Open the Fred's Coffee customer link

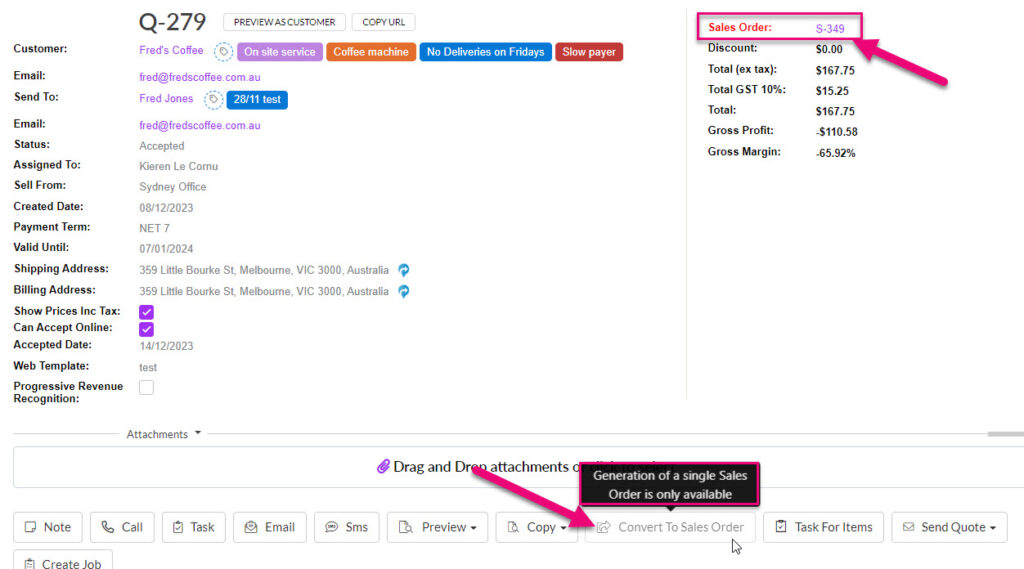click(x=171, y=50)
